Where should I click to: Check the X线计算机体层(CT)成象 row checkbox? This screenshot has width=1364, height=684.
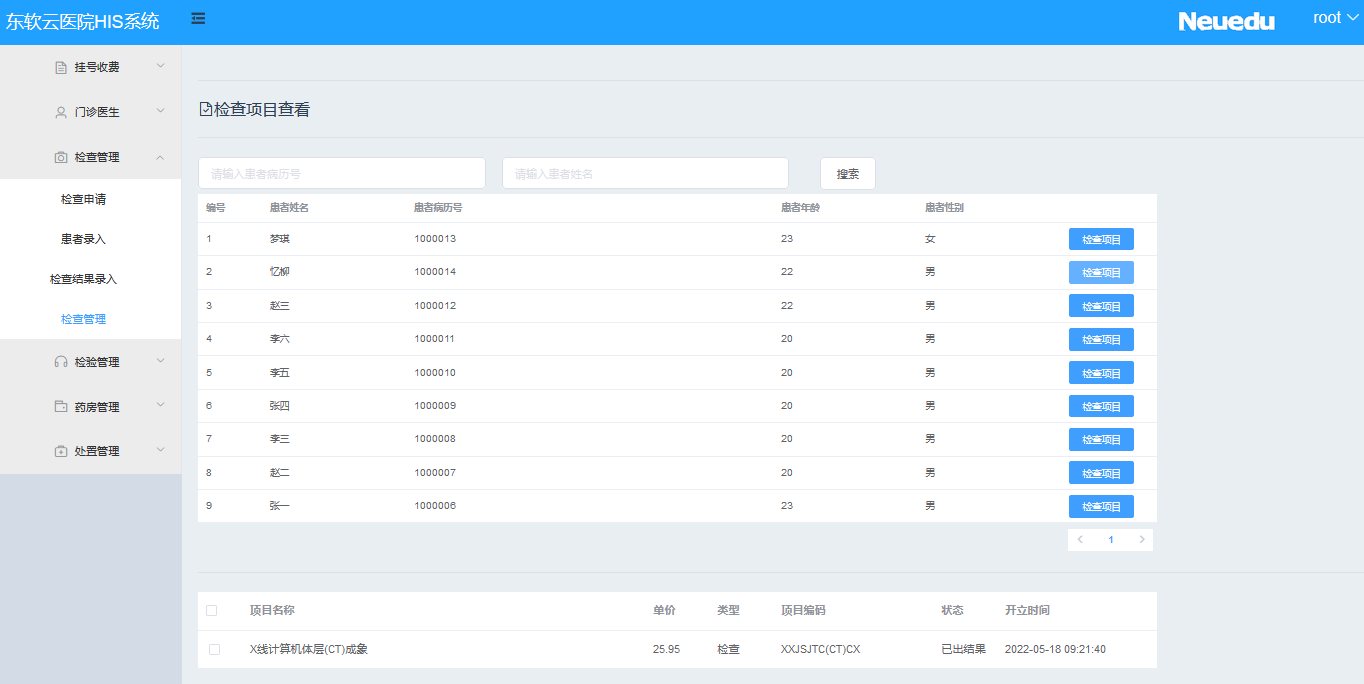tap(214, 649)
